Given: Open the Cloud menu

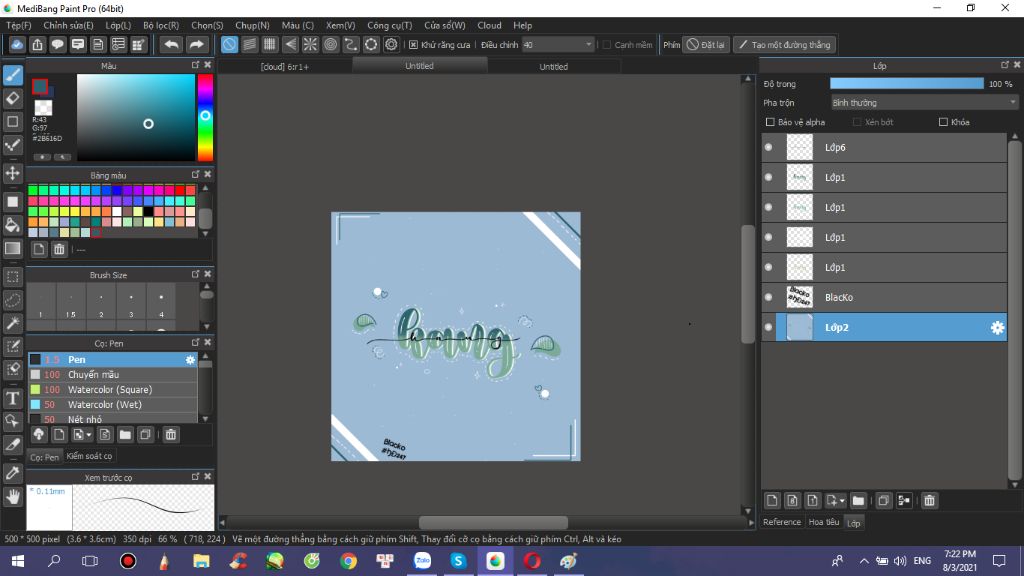Looking at the screenshot, I should [489, 25].
